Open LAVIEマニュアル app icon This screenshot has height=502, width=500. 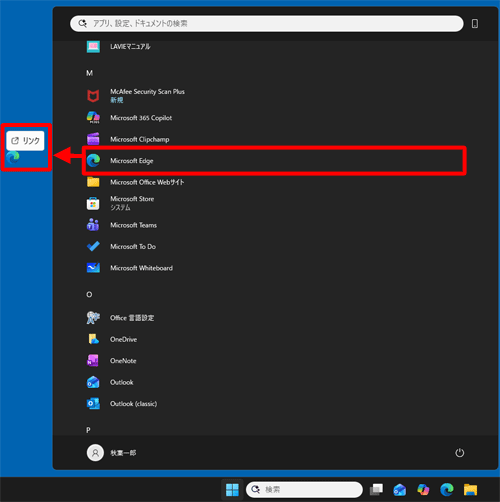pos(93,47)
